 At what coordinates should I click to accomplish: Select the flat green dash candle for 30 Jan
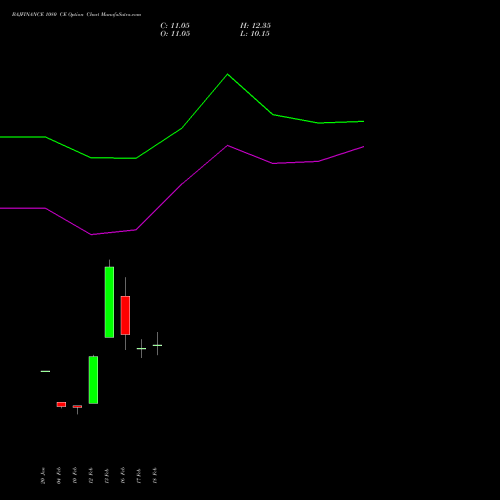[45, 371]
